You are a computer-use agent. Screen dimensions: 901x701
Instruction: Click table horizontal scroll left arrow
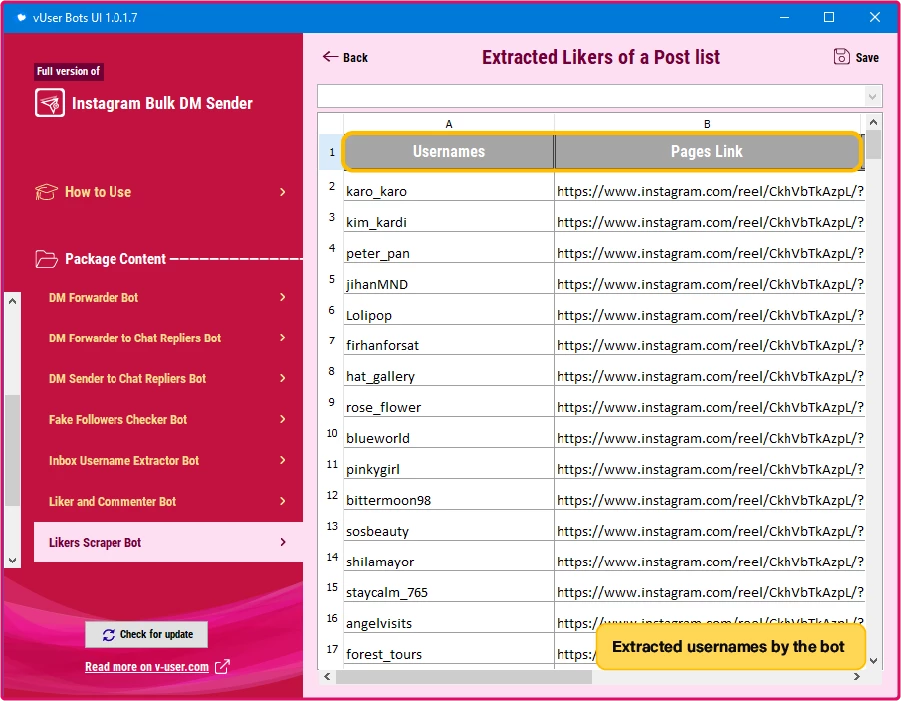327,677
